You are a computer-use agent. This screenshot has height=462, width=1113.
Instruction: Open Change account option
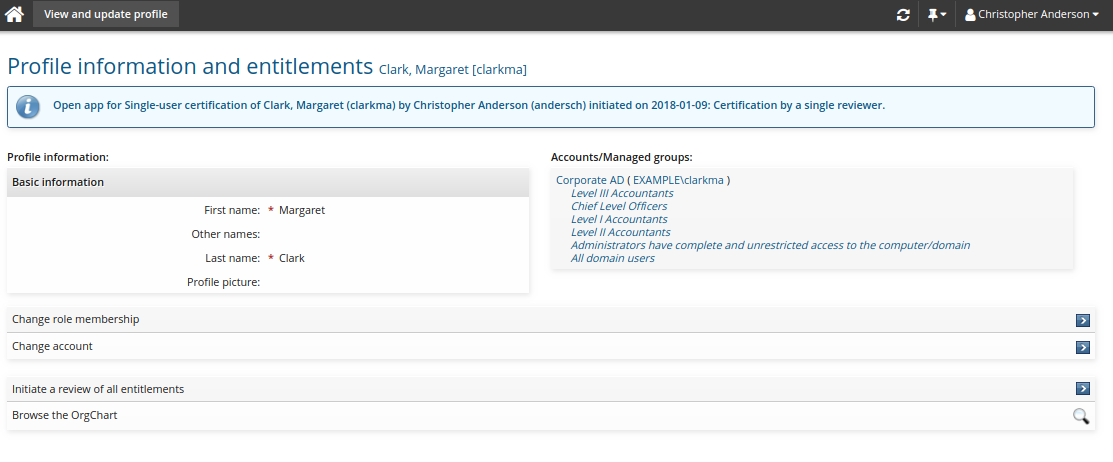(x=52, y=347)
